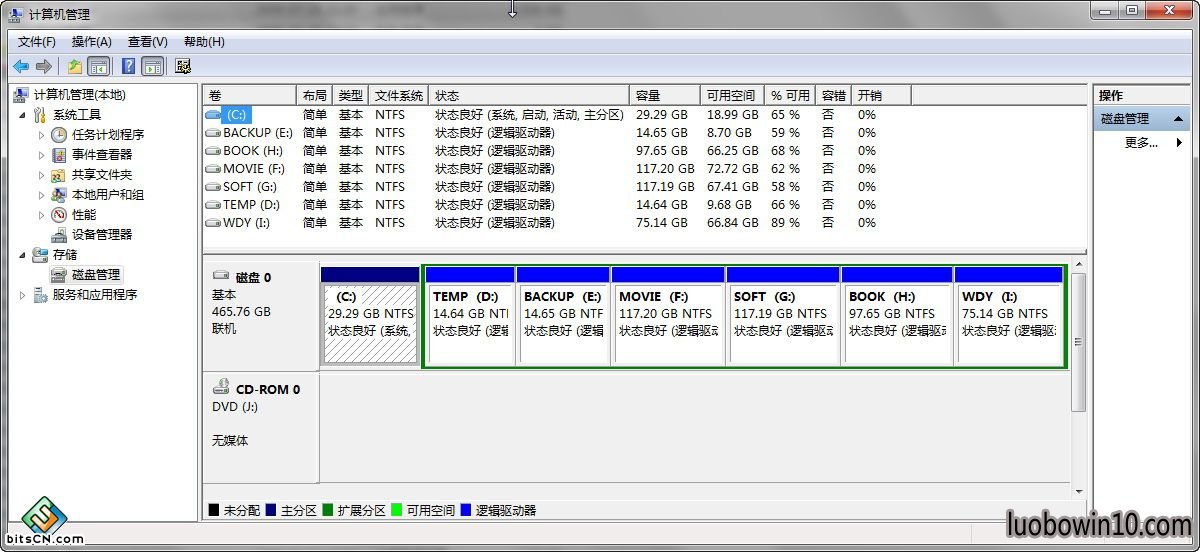Select 计算机管理(本地) root node
Screen dimensions: 1200x552
80,95
